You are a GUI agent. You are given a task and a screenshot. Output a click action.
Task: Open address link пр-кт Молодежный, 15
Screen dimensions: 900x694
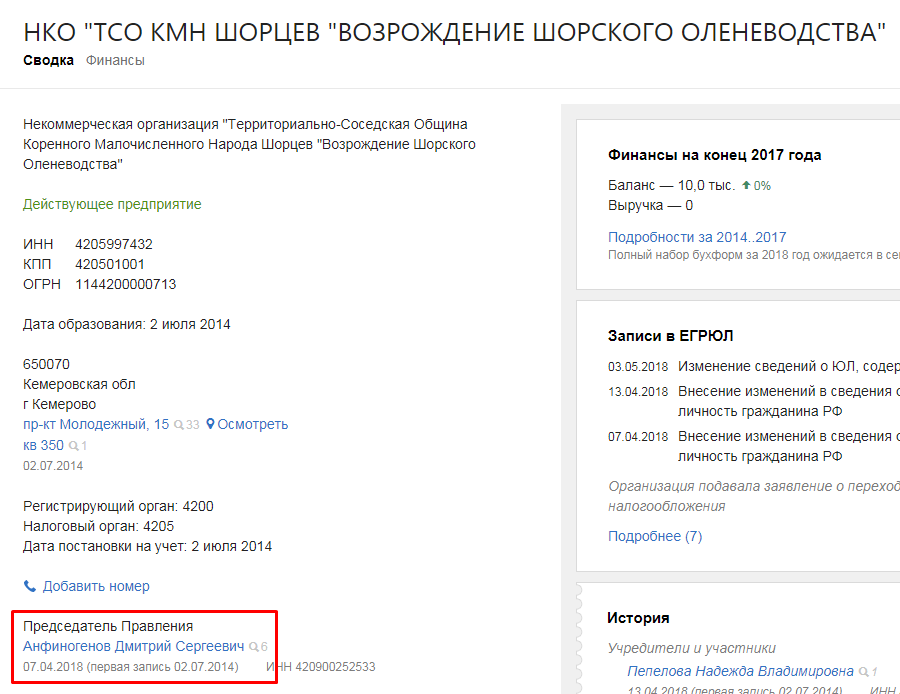(x=96, y=424)
